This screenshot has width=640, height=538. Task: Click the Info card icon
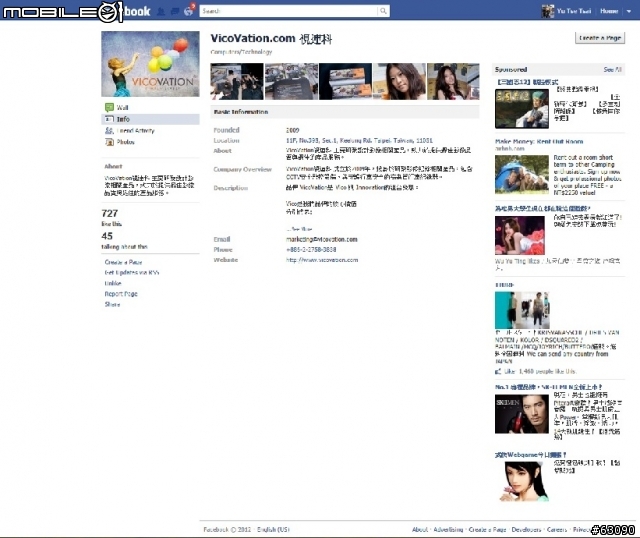pyautogui.click(x=109, y=119)
